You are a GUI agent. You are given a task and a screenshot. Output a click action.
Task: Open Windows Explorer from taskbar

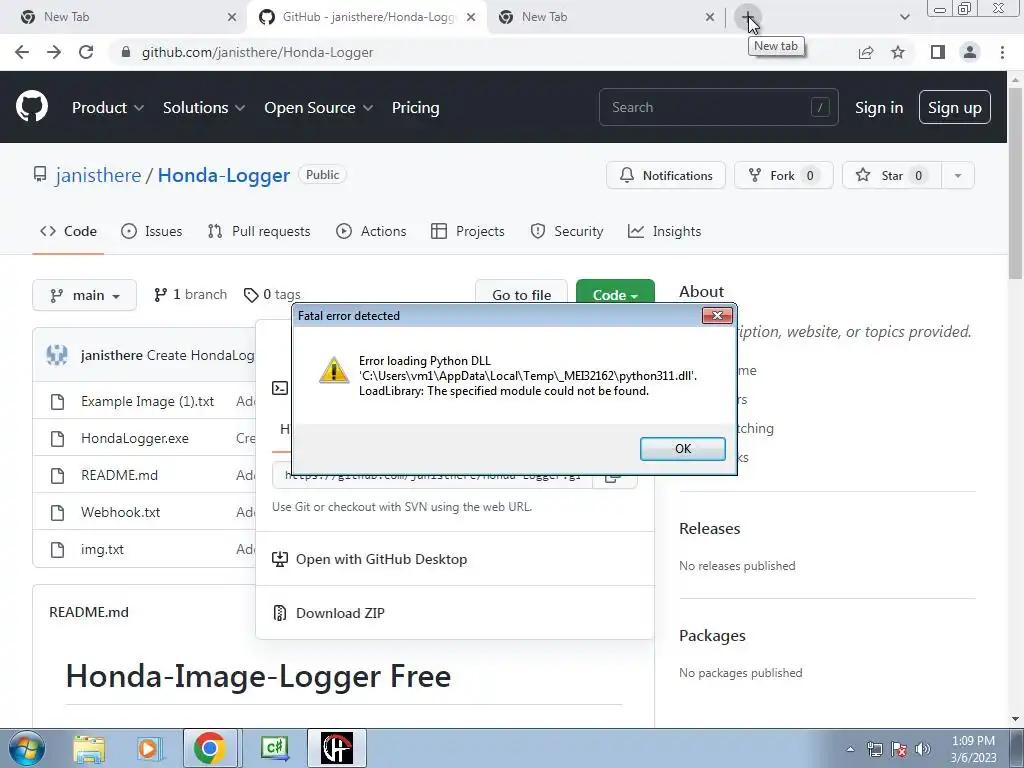point(89,748)
